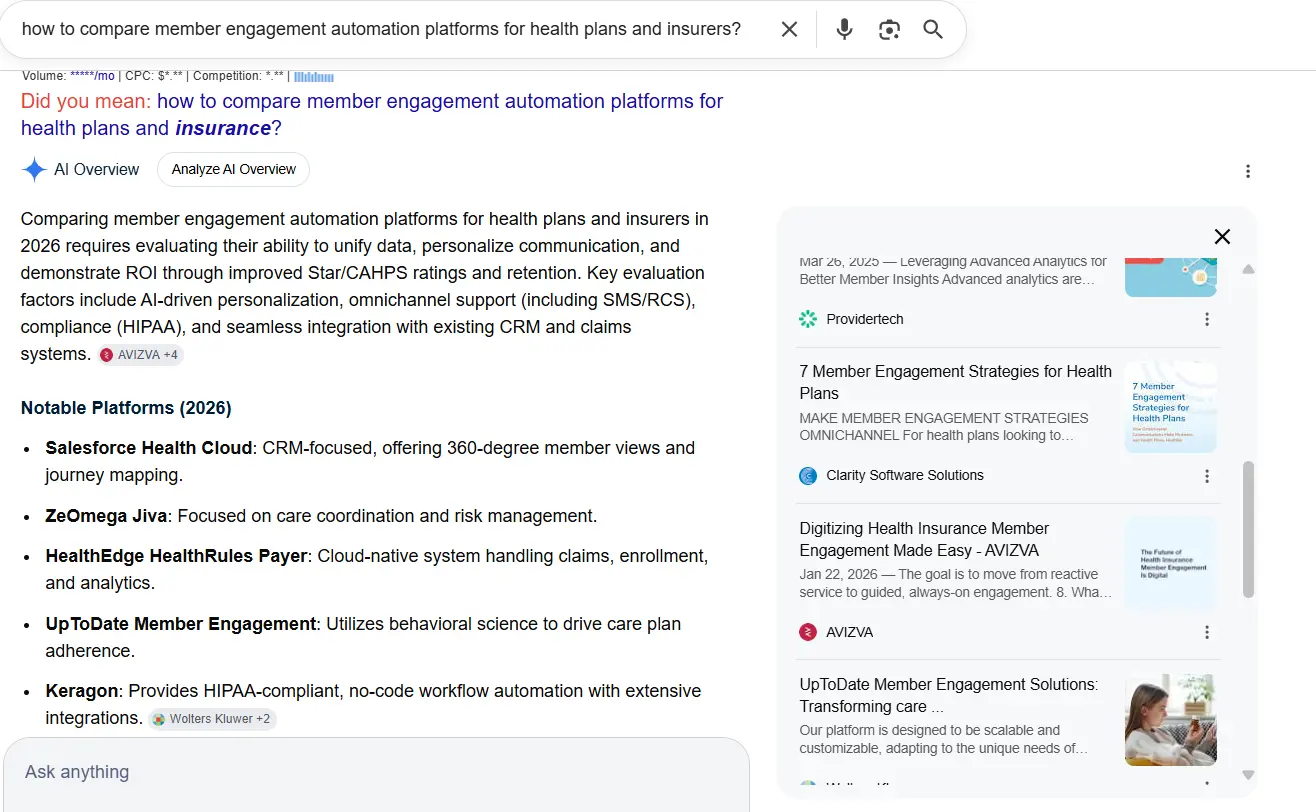Click the Competition value text
The width and height of the screenshot is (1316, 812).
click(x=275, y=76)
